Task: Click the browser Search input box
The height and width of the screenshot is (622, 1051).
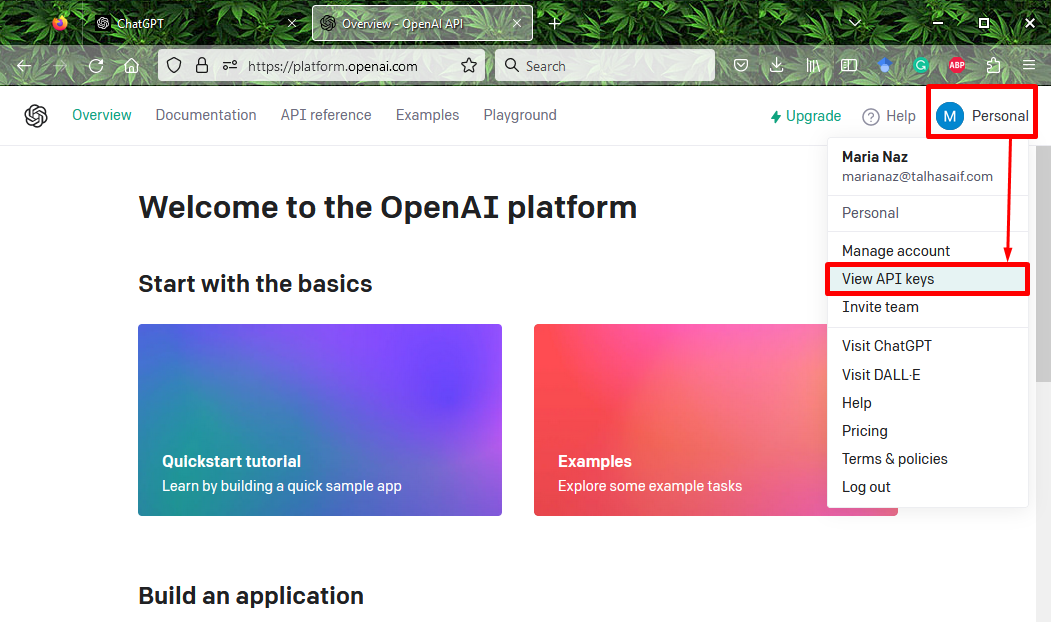Action: pos(605,66)
